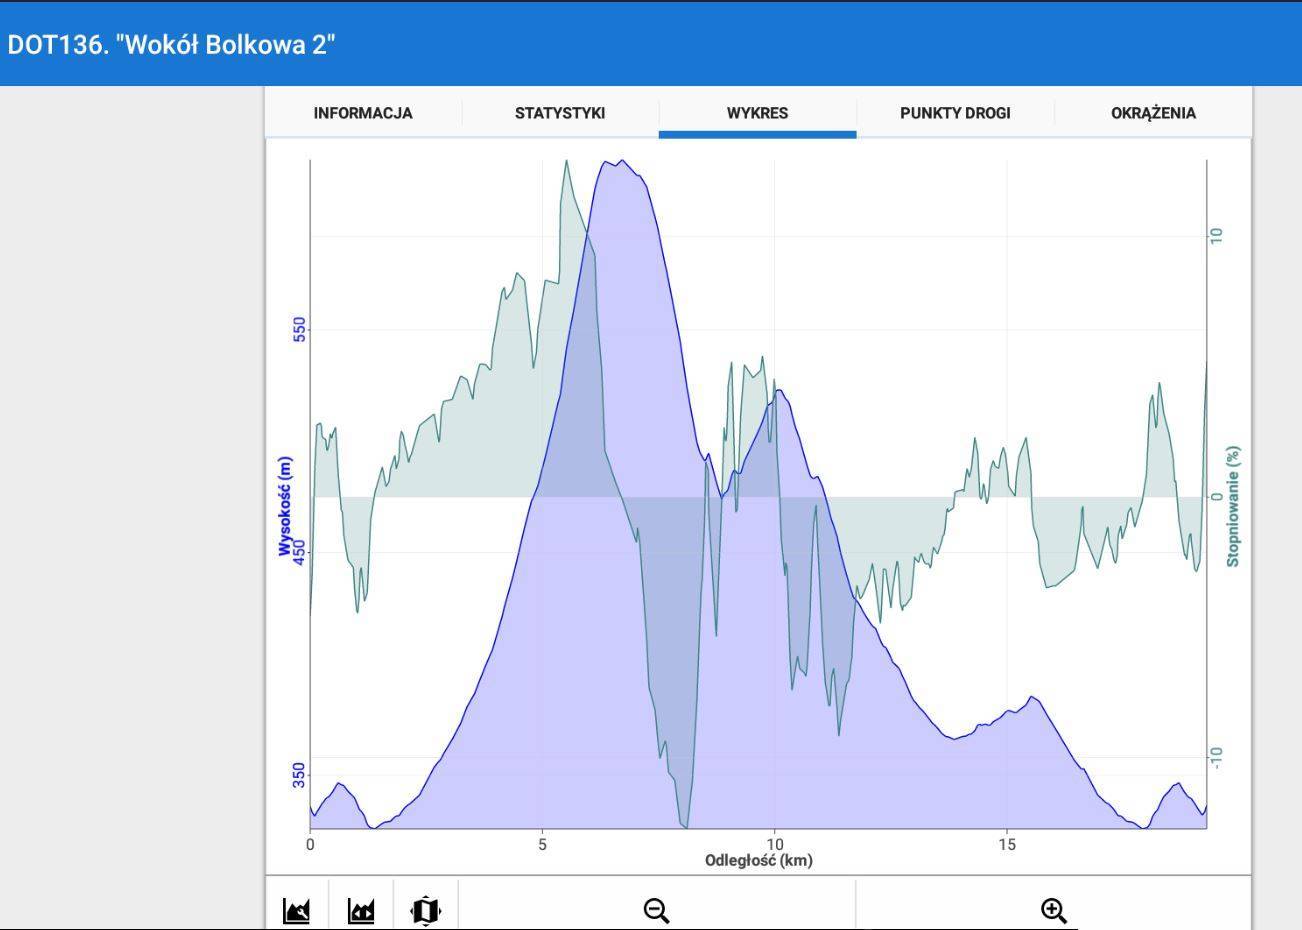1302x930 pixels.
Task: Click the 550 tick on elevation axis
Action: coord(298,330)
